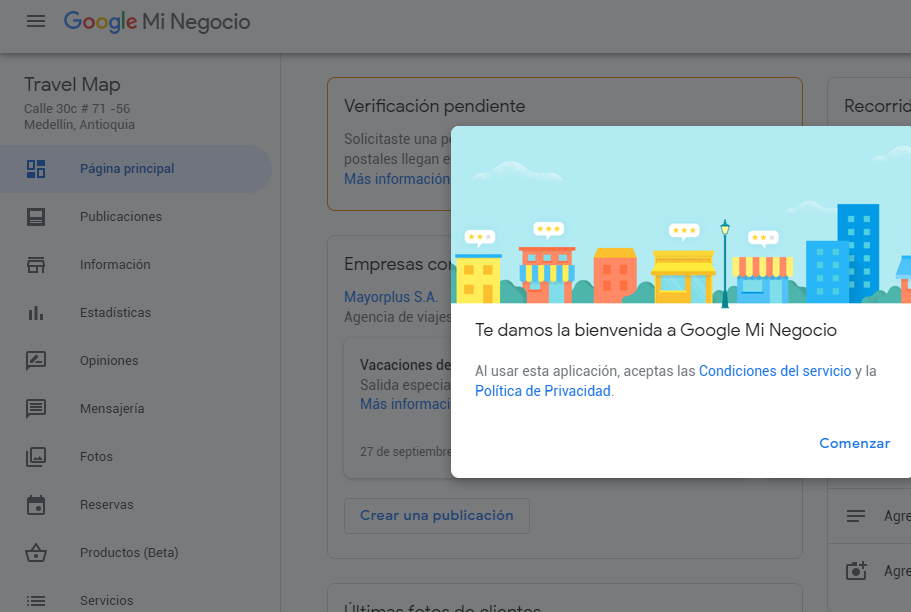Click the Google Mi Negocio logo
Viewport: 911px width, 612px height.
pos(157,22)
